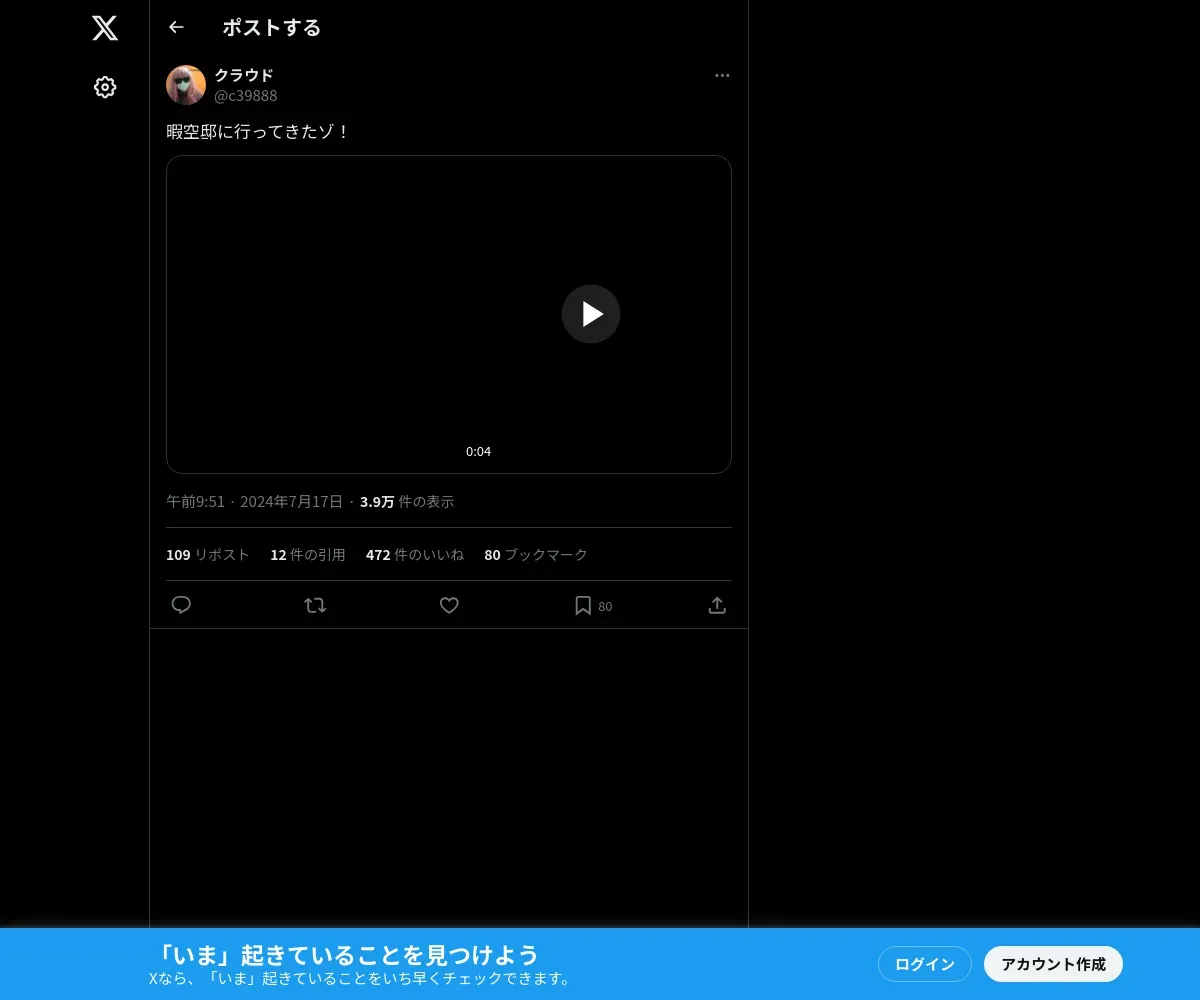Go back with the left arrow
Viewport: 1200px width, 1000px height.
[176, 27]
